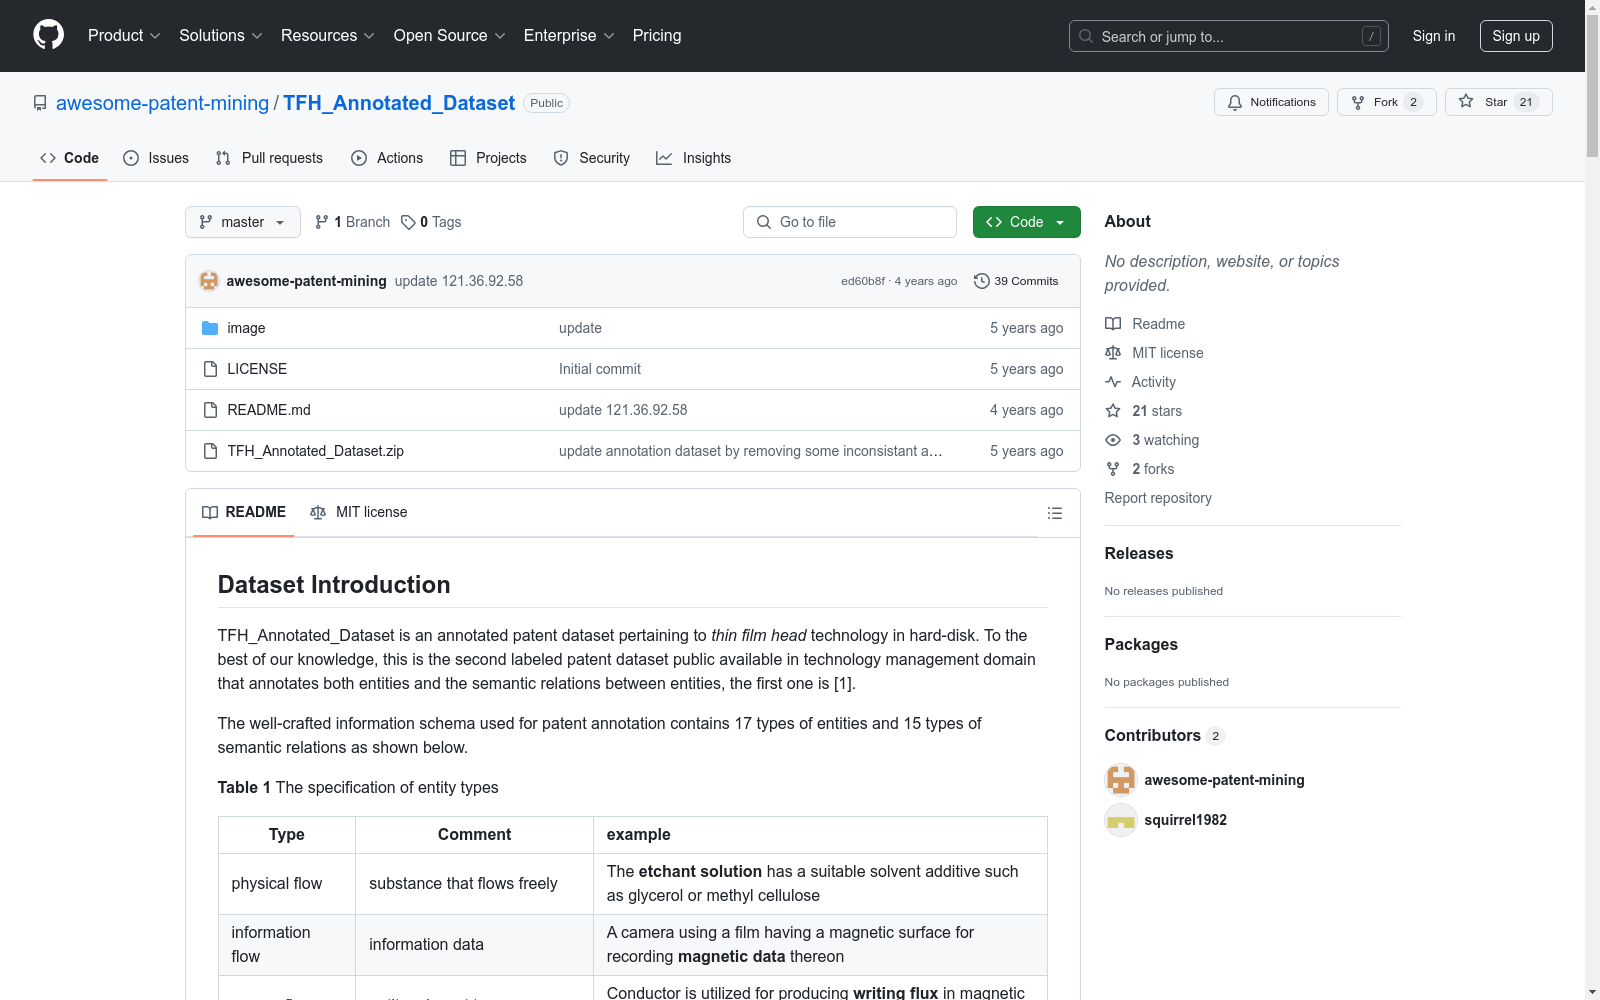
Task: Open the master branch selector dropdown
Action: (243, 222)
